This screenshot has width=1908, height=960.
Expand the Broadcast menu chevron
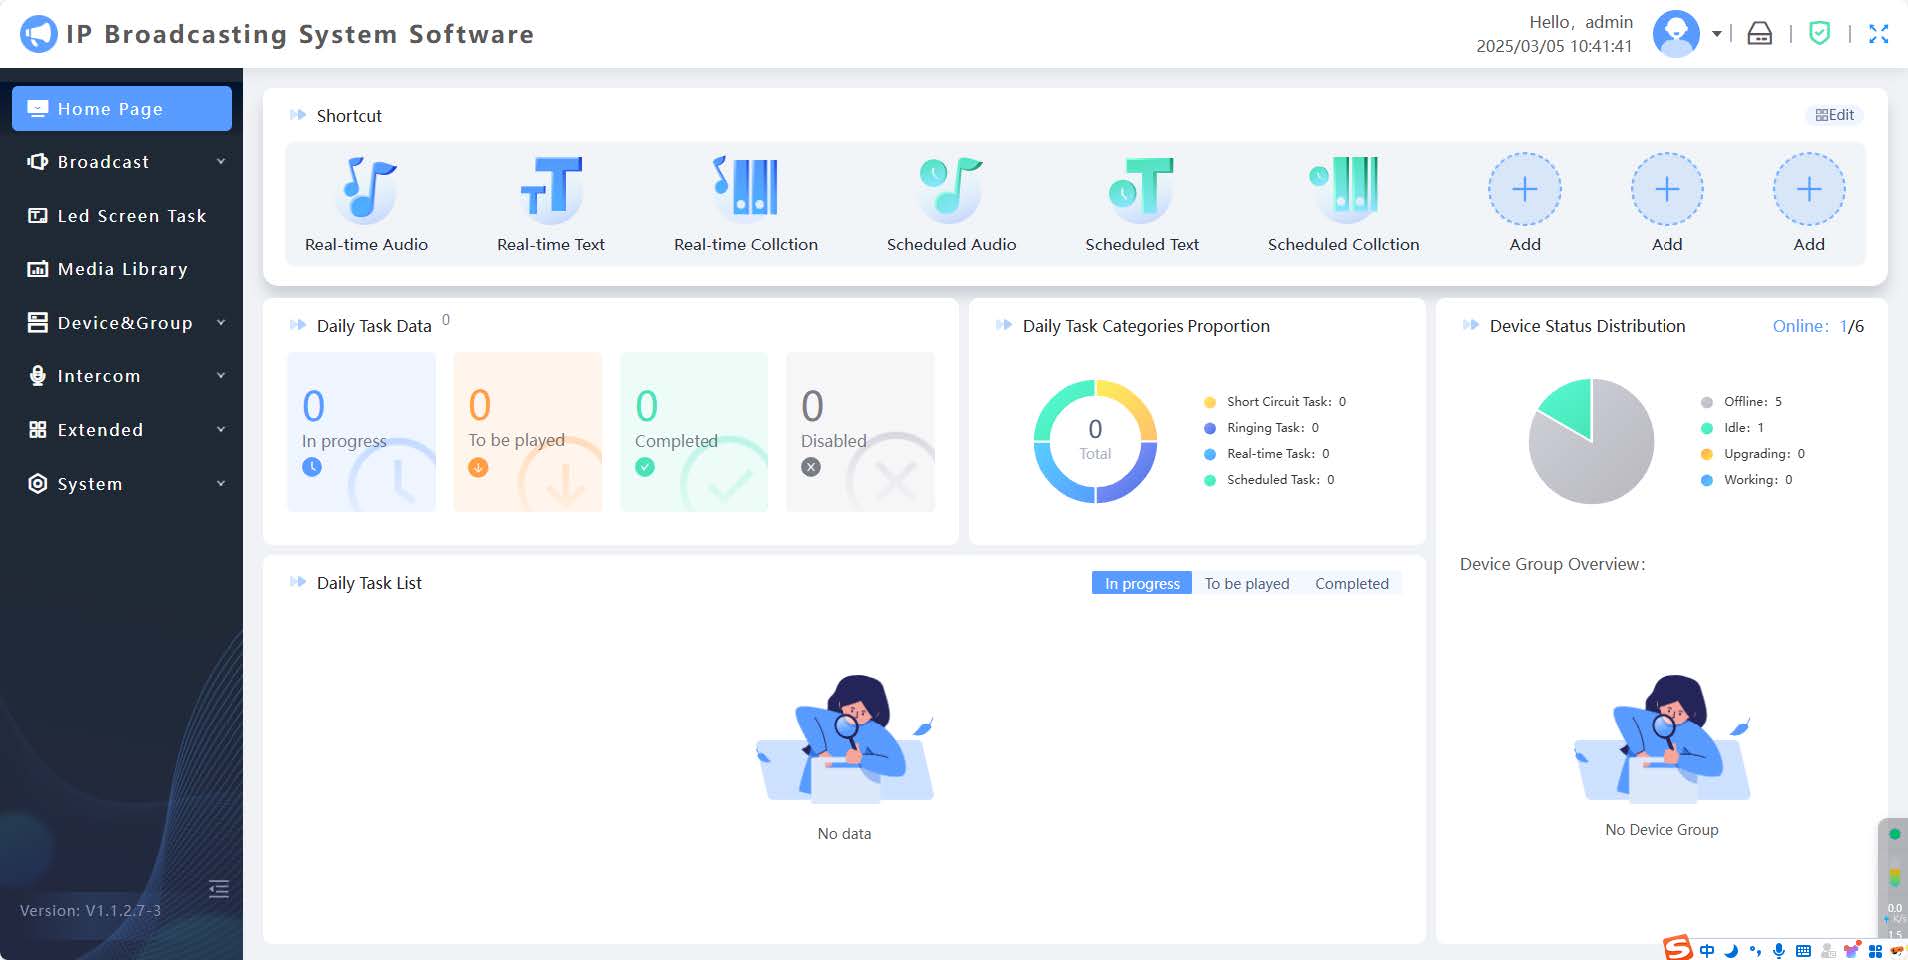(221, 162)
